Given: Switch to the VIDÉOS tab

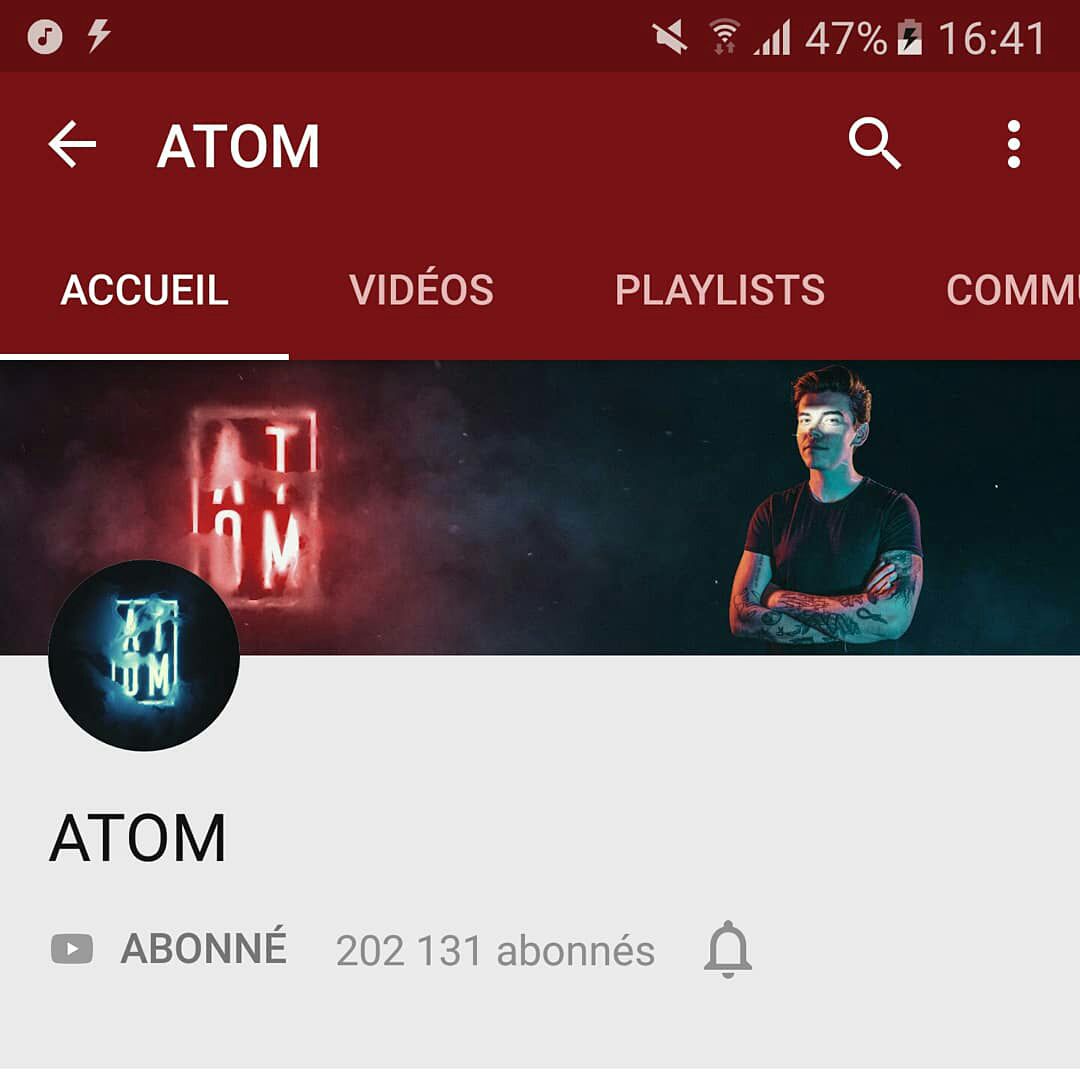Looking at the screenshot, I should 422,289.
